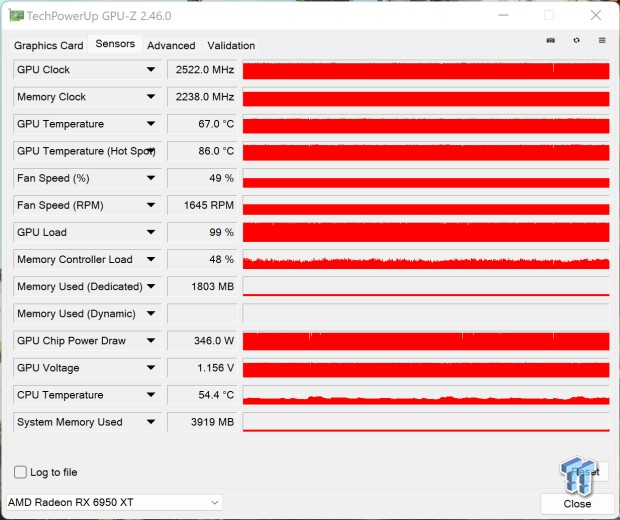Viewport: 620px width, 520px height.
Task: Click the GPU-Z app icon in title bar
Action: [x=16, y=16]
